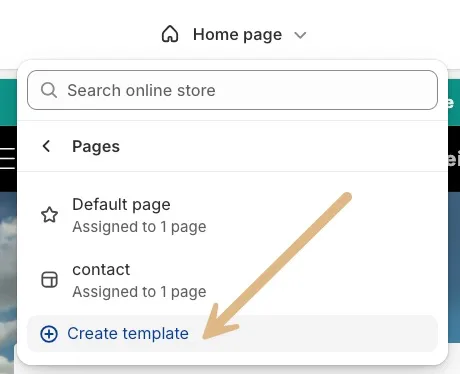460x374 pixels.
Task: Click the blue banner image on the right edge
Action: point(454,267)
